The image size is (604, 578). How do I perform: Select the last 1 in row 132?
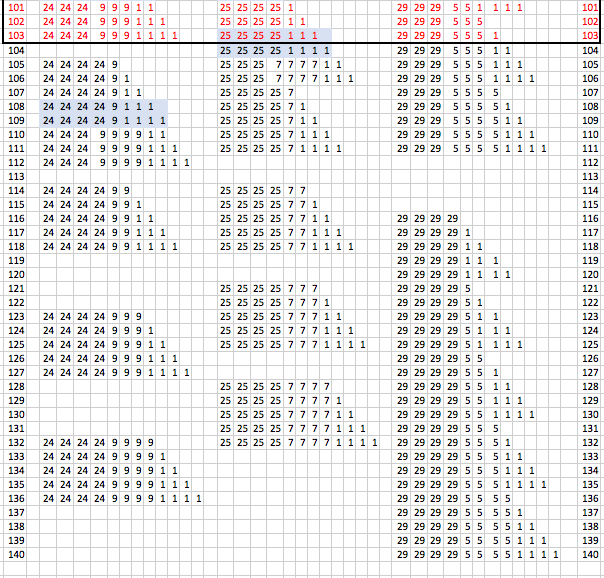(x=375, y=442)
